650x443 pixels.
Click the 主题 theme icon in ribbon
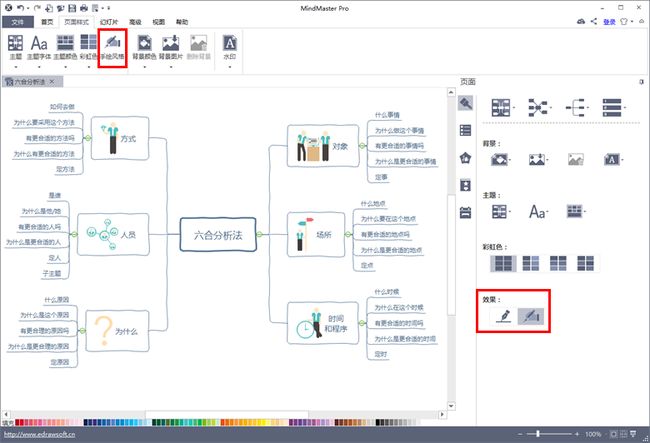(15, 44)
